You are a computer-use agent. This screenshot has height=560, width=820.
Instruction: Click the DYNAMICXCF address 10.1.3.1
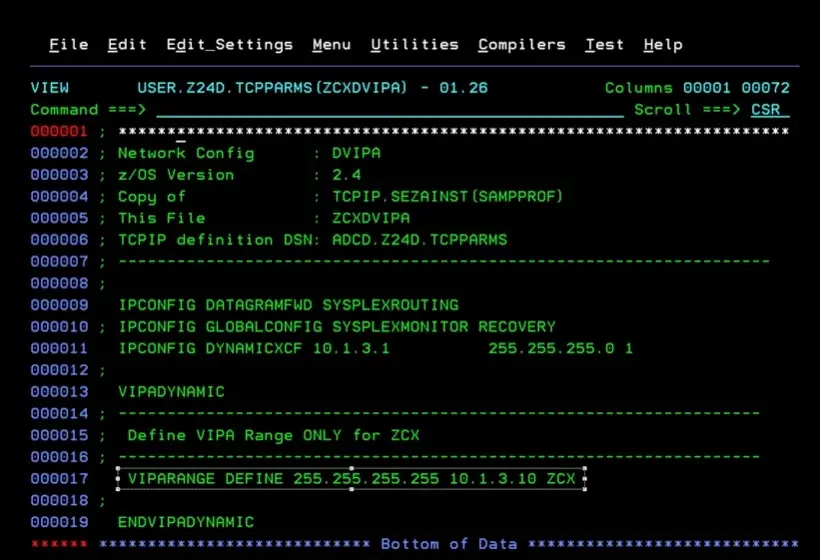point(351,348)
